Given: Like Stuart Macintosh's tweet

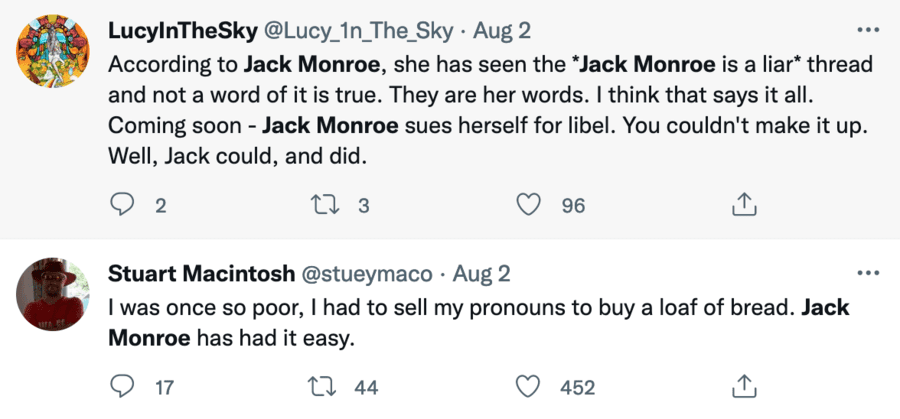Looking at the screenshot, I should 528,386.
